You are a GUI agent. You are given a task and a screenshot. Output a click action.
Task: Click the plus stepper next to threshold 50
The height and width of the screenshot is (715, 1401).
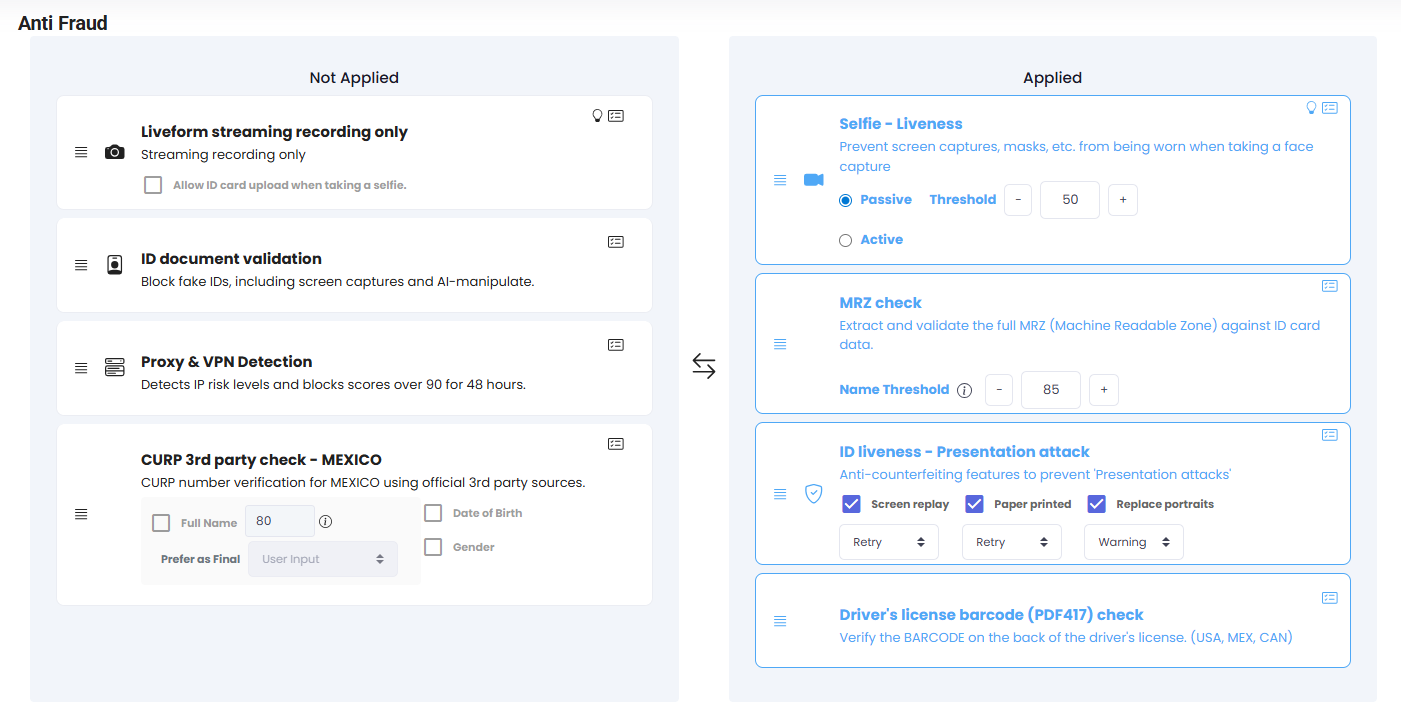(1122, 199)
